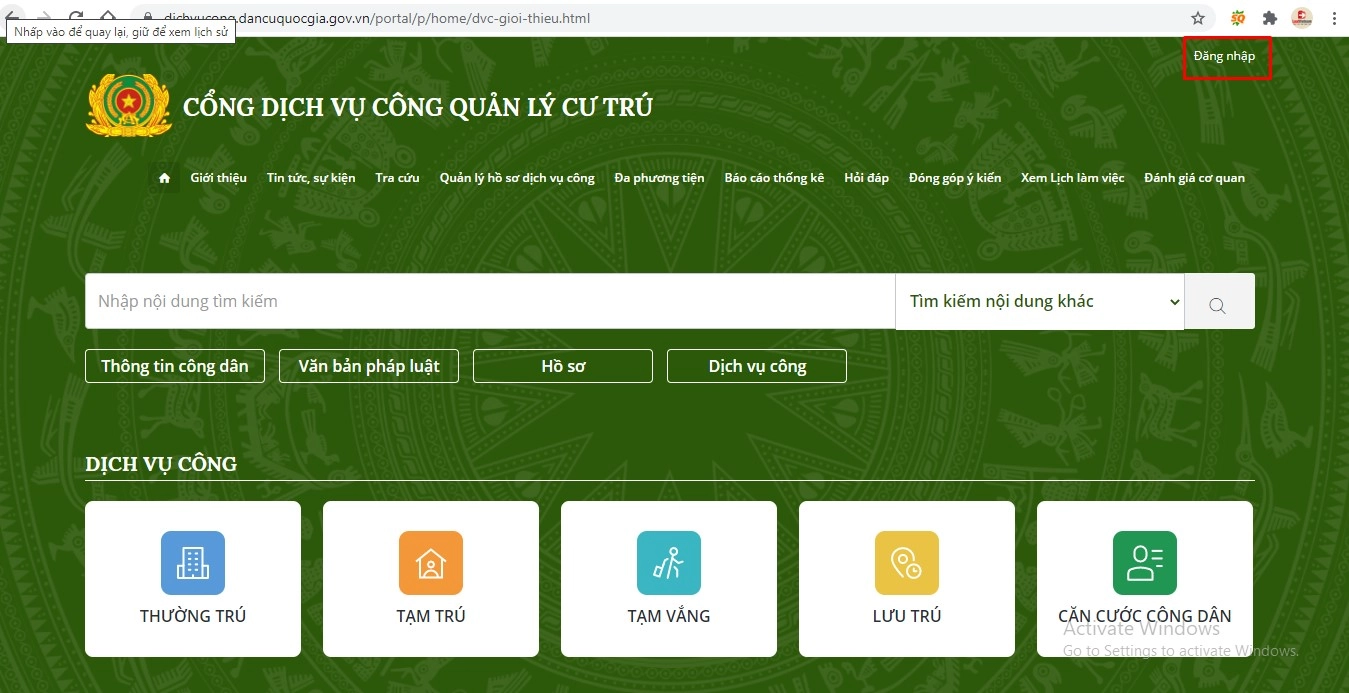Select the Lưu trú location pin icon

(906, 563)
